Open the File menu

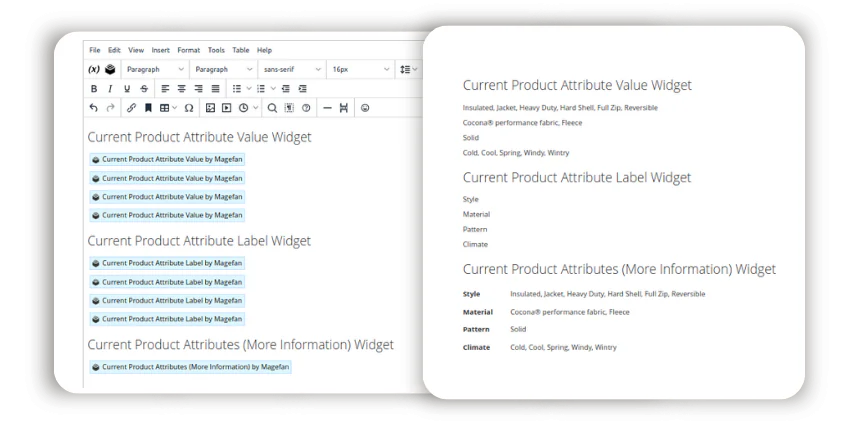(95, 50)
